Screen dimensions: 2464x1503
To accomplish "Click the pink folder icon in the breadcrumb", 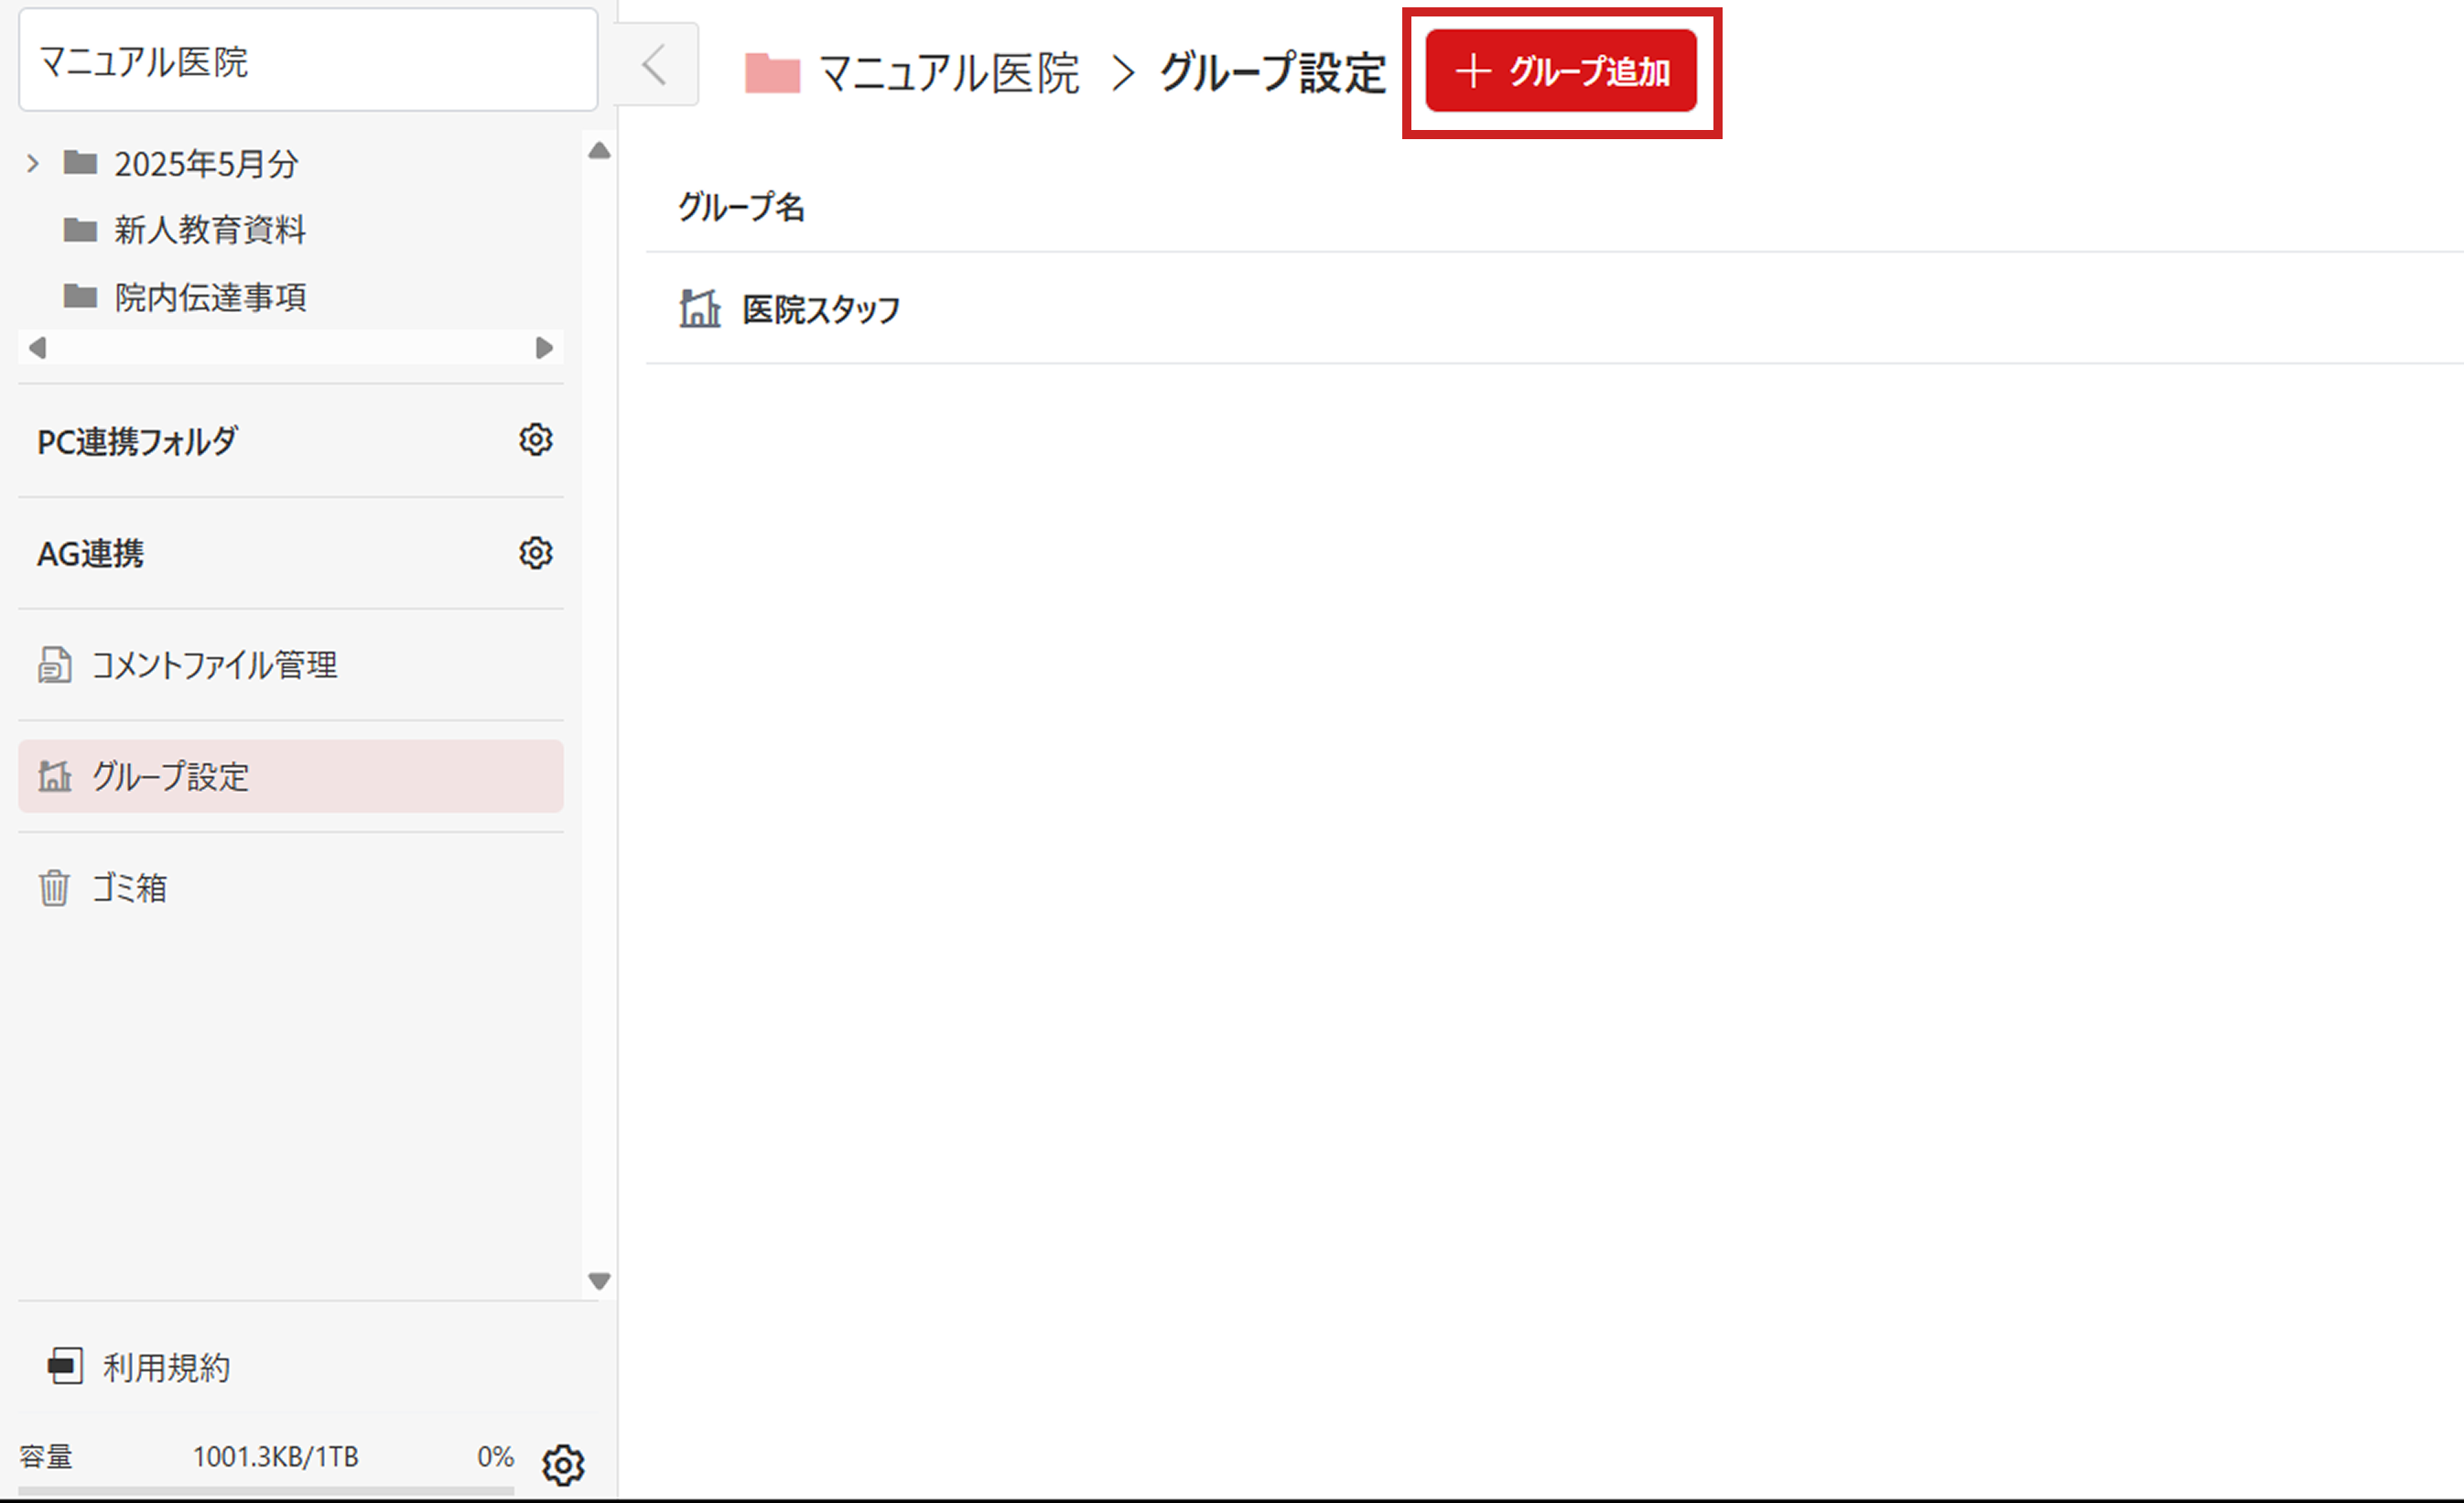I will 773,72.
